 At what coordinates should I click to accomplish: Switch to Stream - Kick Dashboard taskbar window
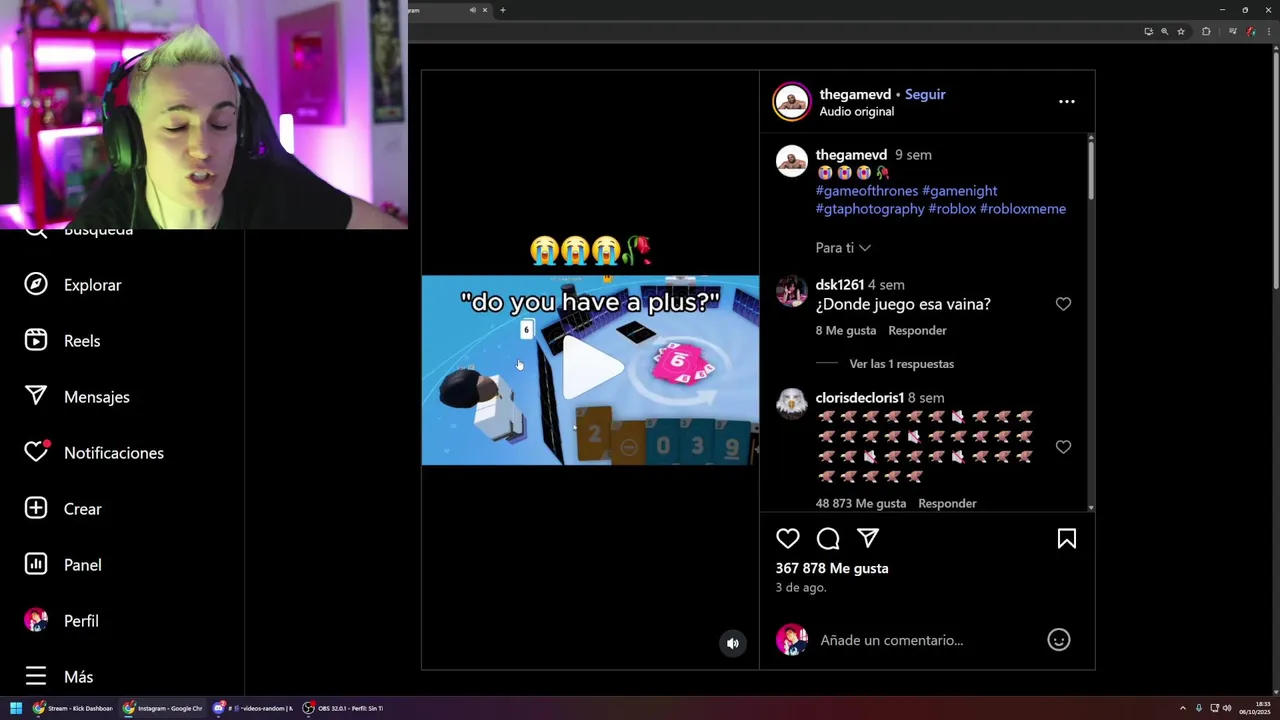click(73, 708)
